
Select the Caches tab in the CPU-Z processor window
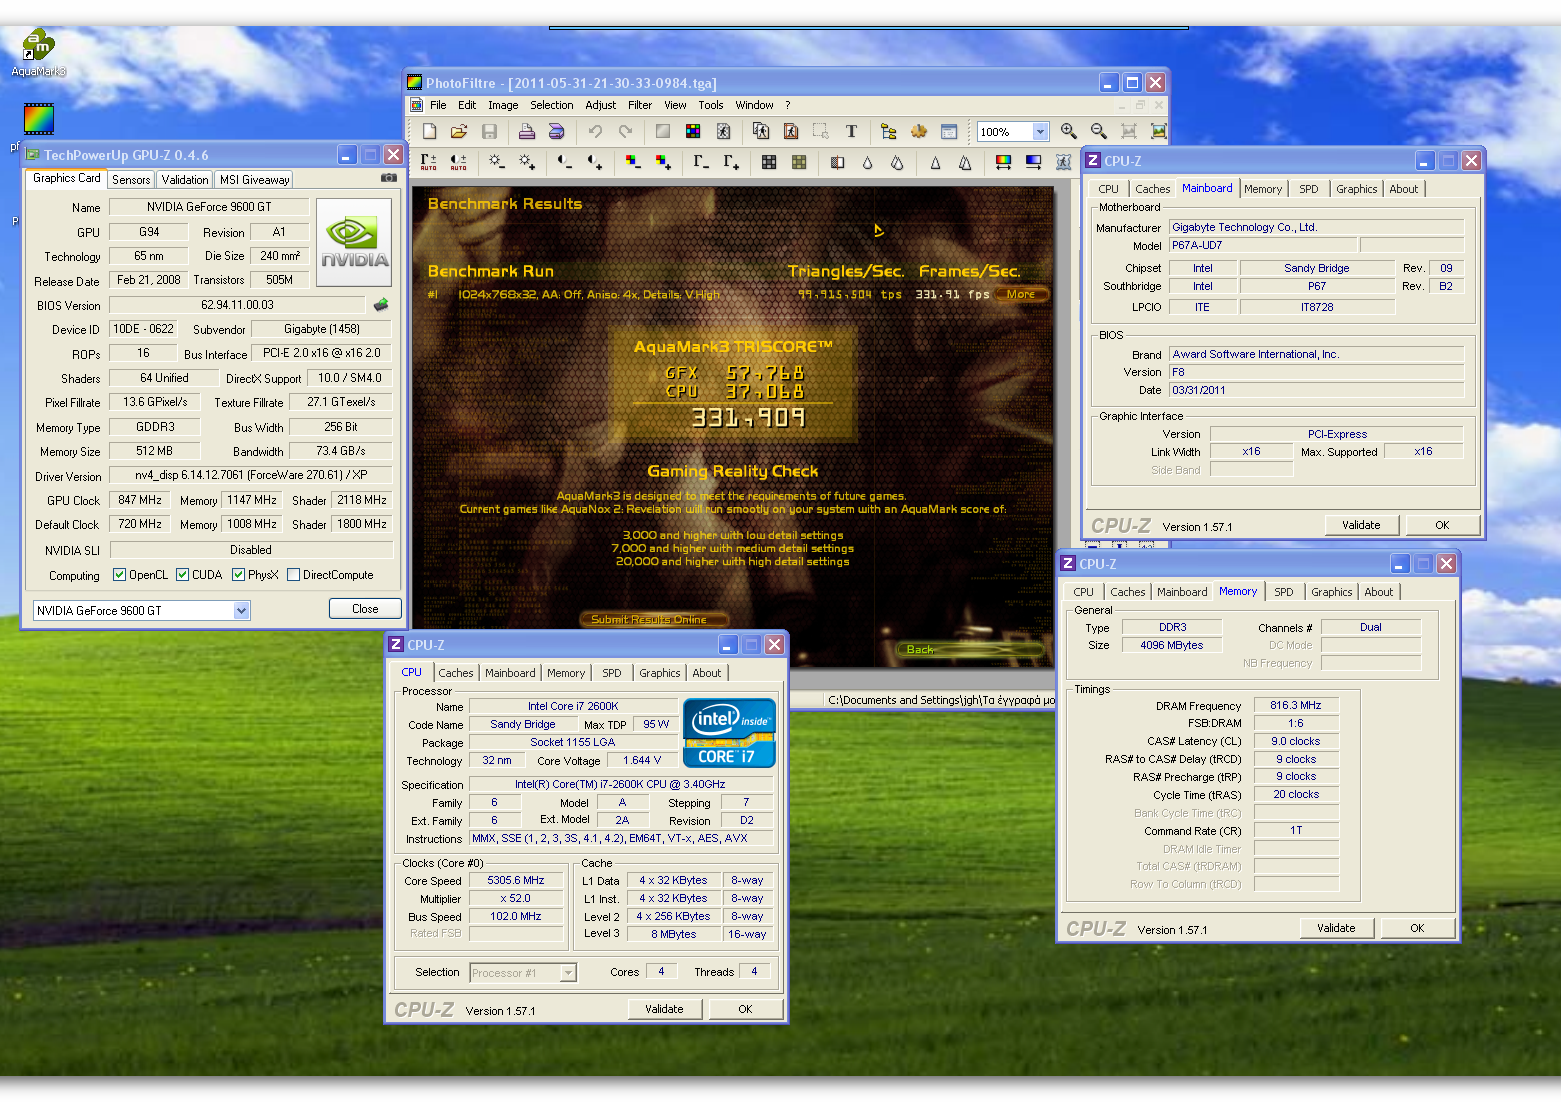click(455, 673)
